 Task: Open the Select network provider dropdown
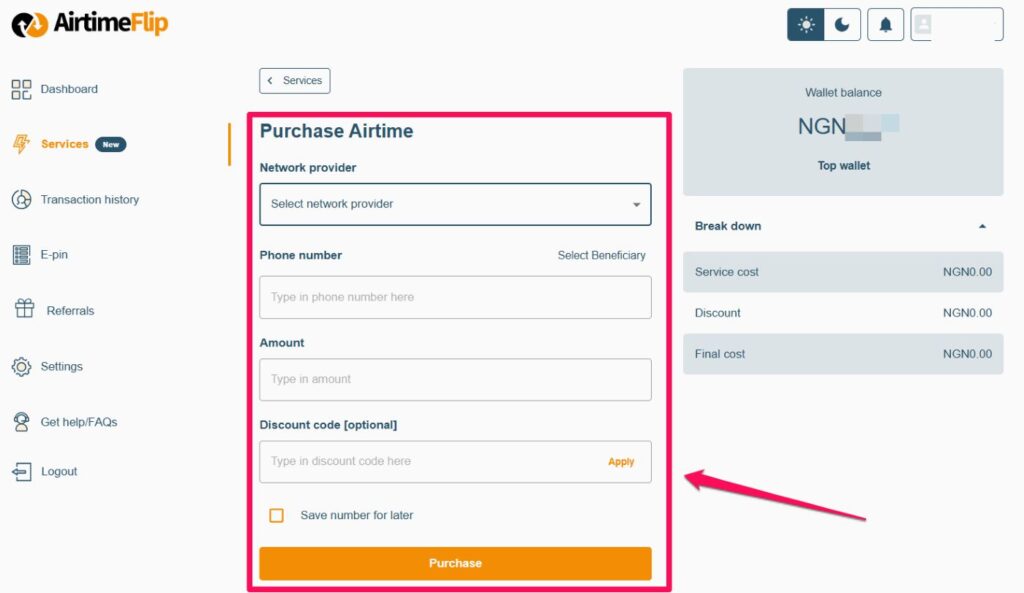(x=455, y=204)
